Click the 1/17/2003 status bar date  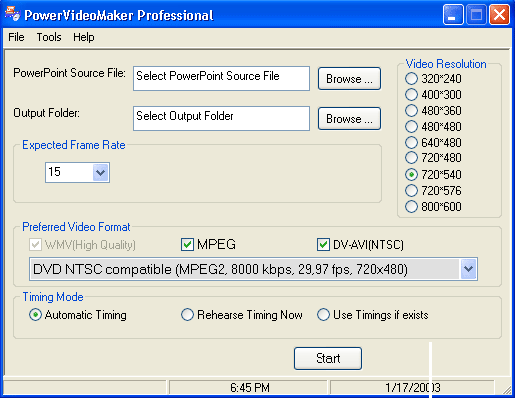click(x=413, y=388)
